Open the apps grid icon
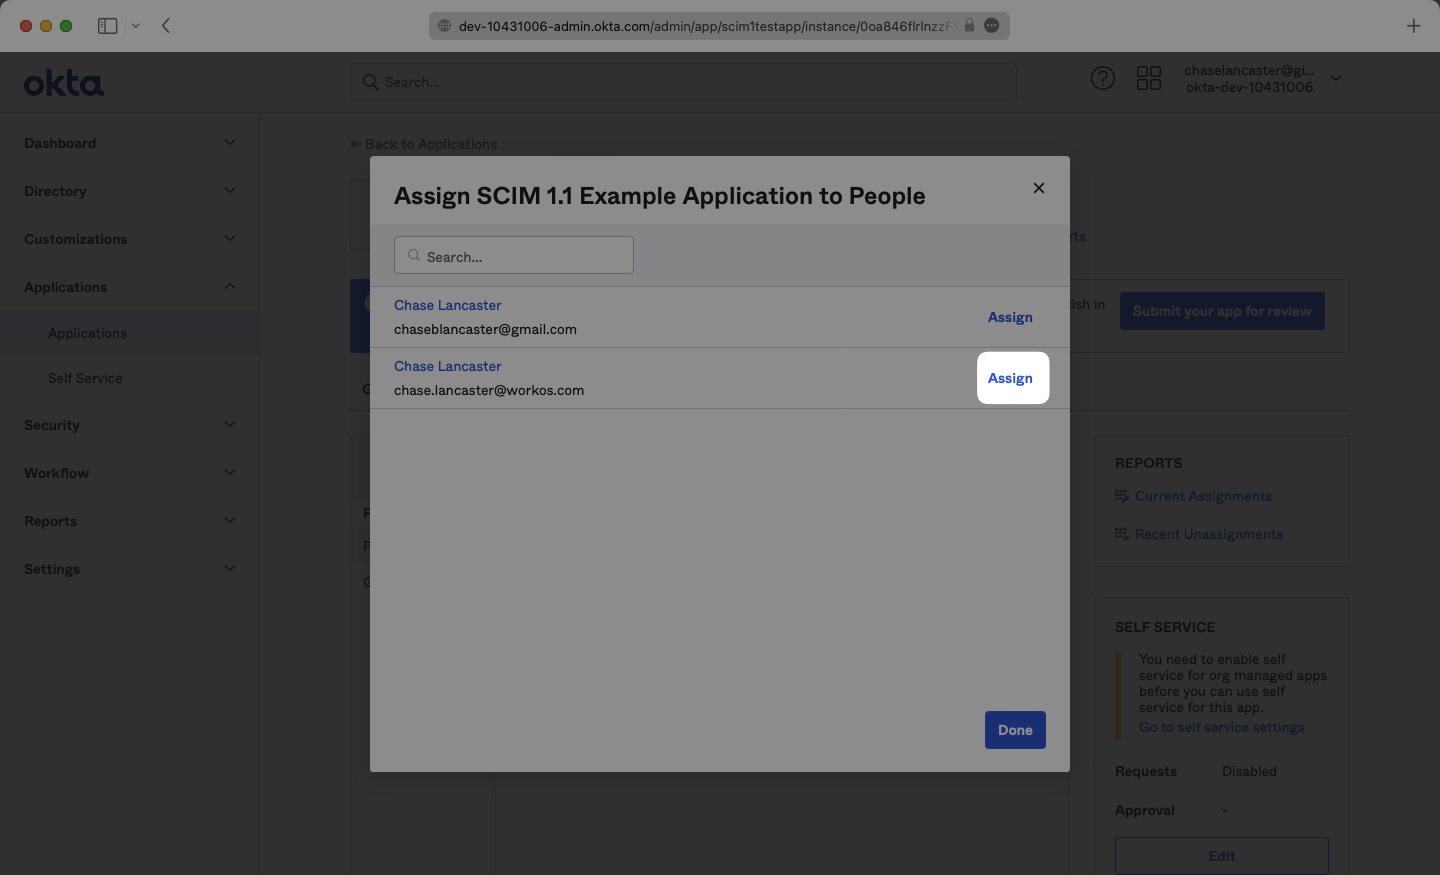The width and height of the screenshot is (1440, 875). click(1149, 79)
